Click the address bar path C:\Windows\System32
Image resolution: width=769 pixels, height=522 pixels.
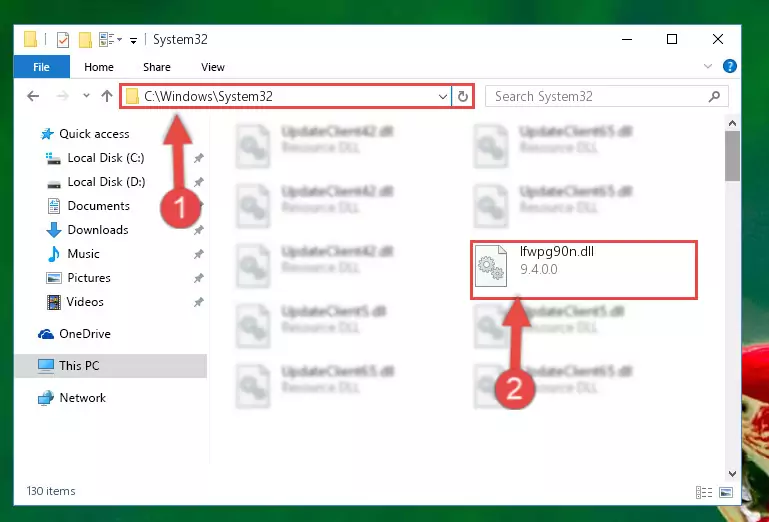pos(208,96)
